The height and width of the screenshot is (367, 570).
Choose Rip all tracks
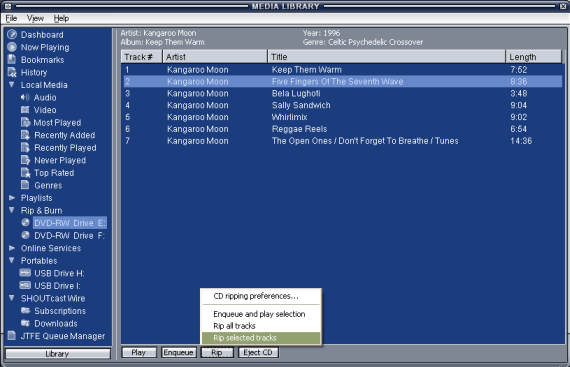pos(261,326)
